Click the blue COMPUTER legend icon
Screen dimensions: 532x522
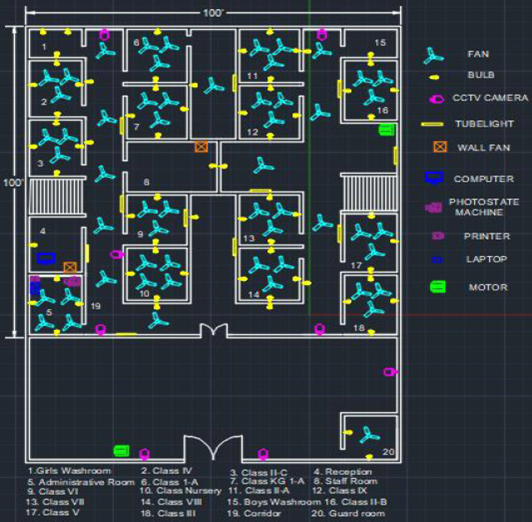[434, 178]
